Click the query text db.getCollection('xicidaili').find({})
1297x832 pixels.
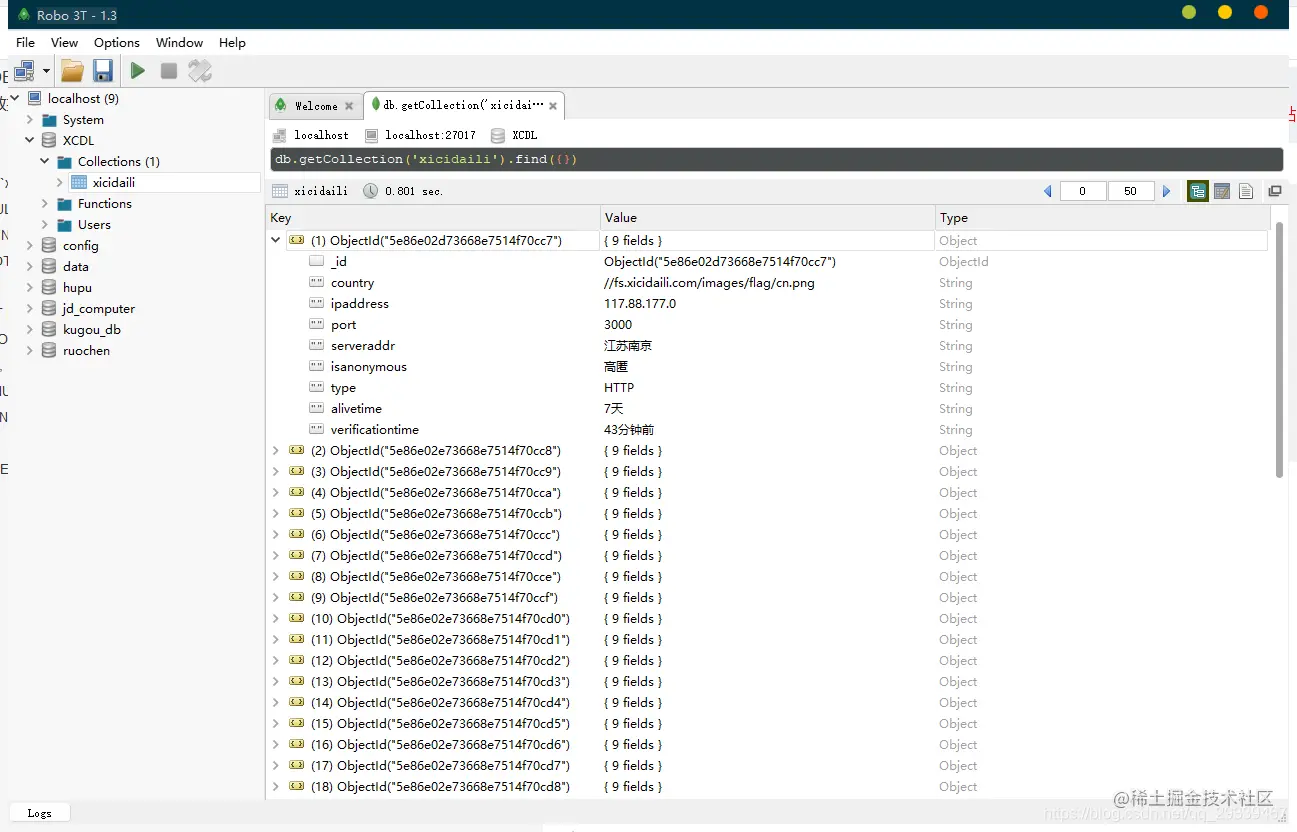(x=426, y=159)
